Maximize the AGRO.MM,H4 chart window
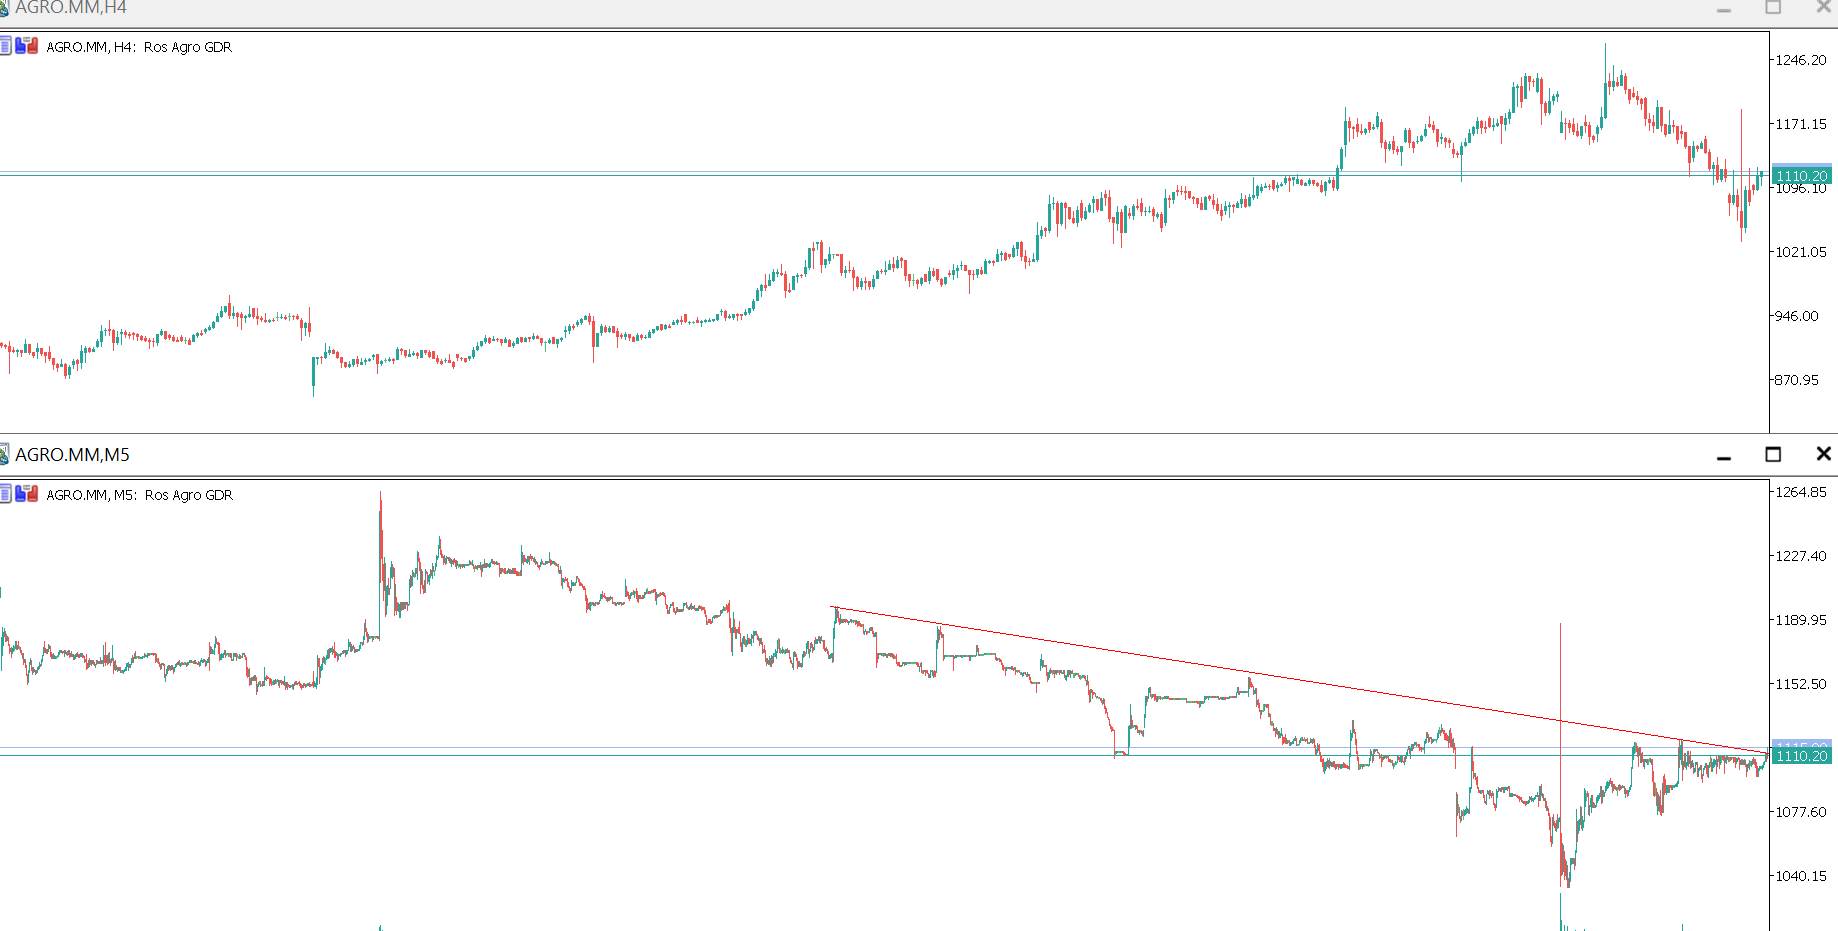The image size is (1838, 931). point(1773,8)
